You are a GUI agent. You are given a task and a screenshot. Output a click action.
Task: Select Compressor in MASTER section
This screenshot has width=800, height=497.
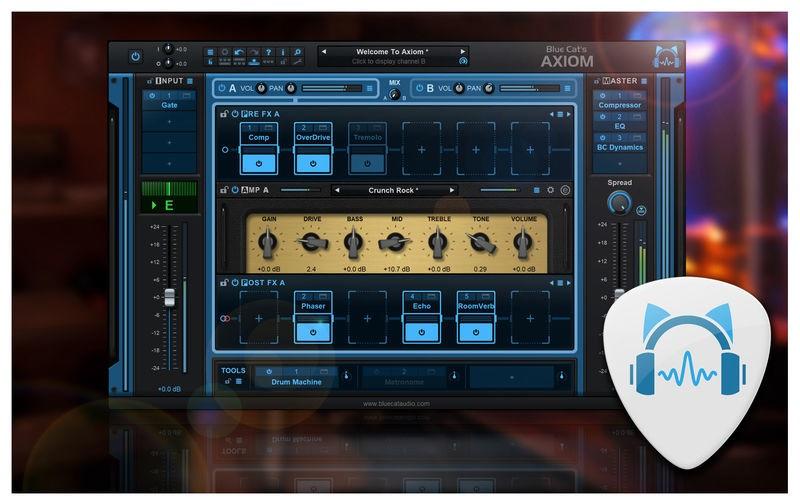[x=619, y=105]
